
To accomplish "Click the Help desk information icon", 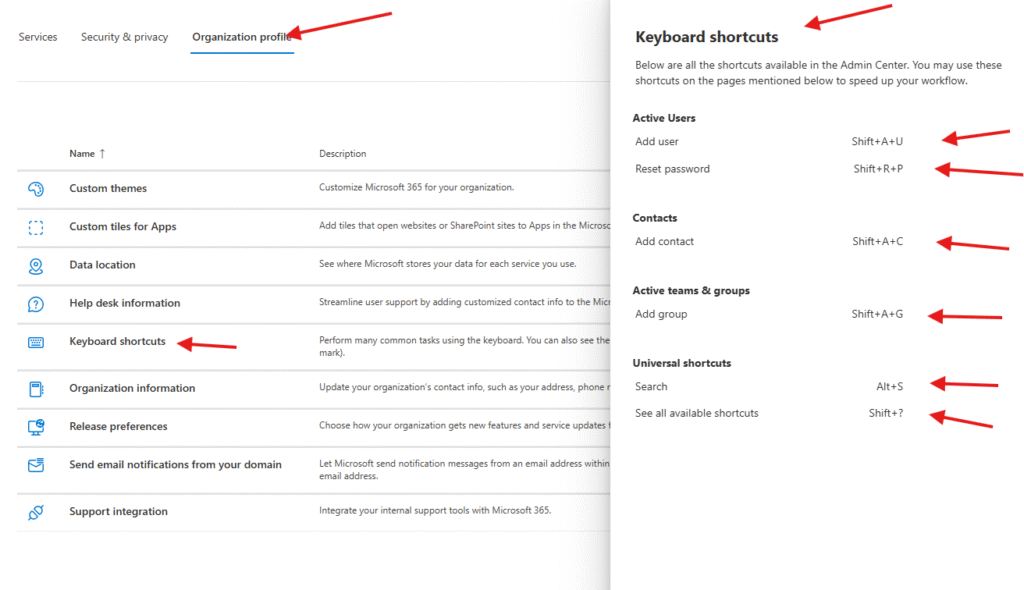I will point(36,304).
